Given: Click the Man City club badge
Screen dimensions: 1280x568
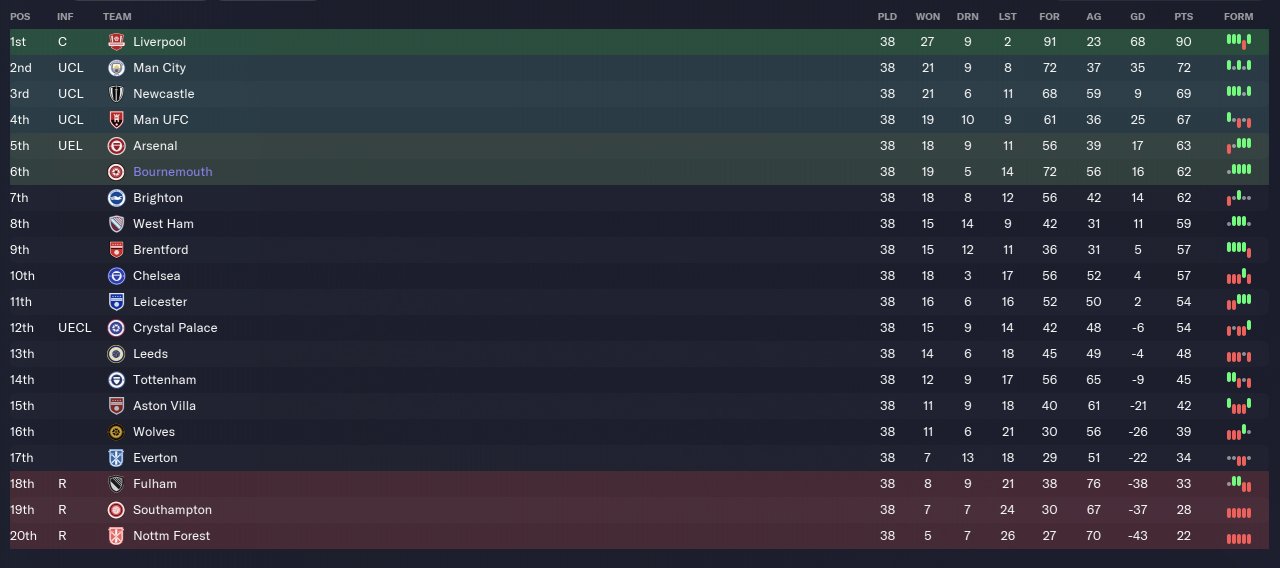Looking at the screenshot, I should point(116,68).
